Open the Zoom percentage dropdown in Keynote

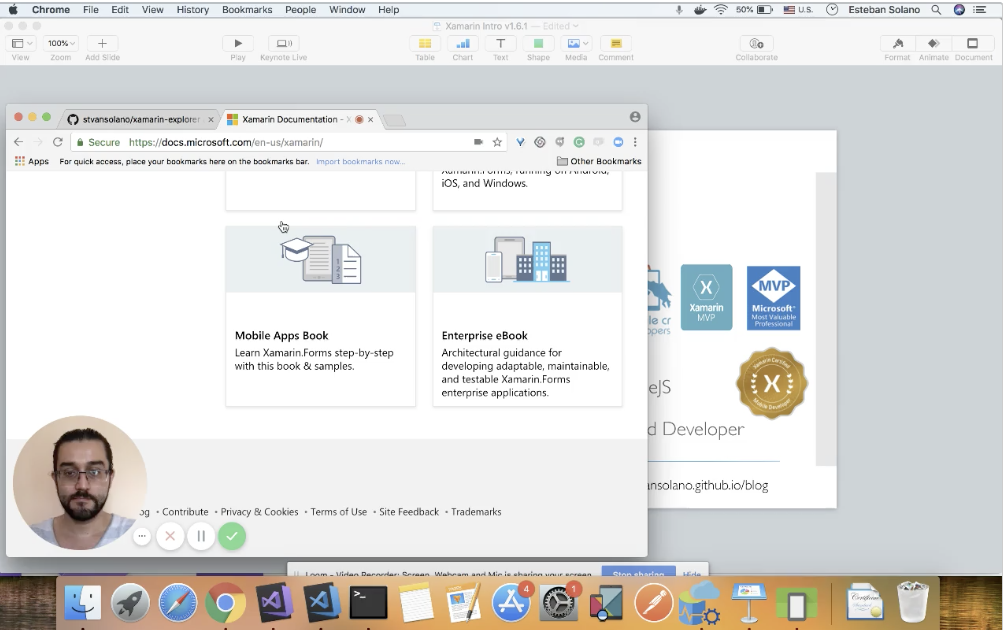[x=60, y=43]
